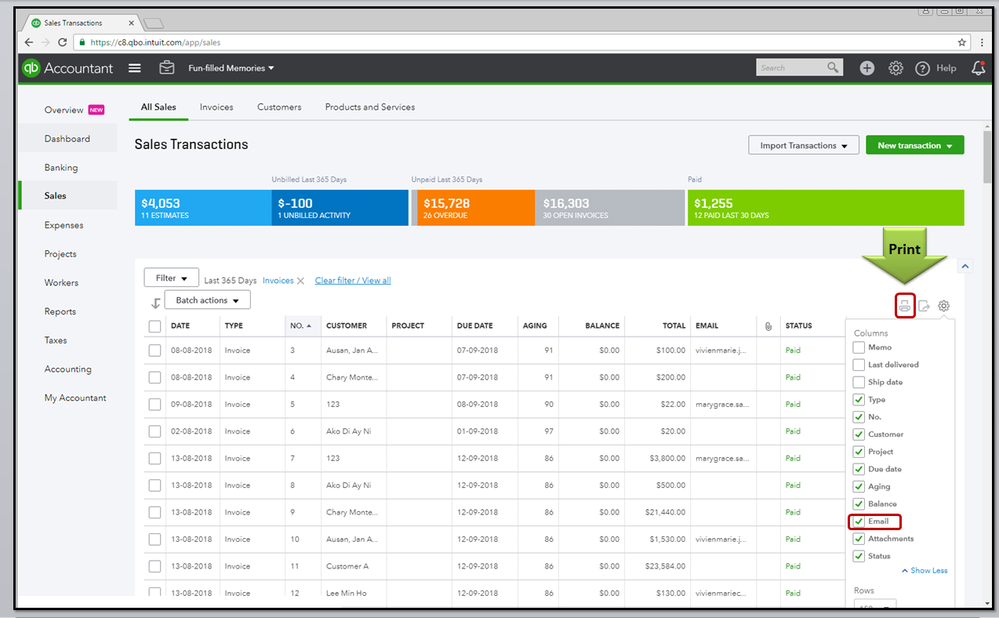Click the Show Less link
Image resolution: width=999 pixels, height=618 pixels.
[x=925, y=571]
